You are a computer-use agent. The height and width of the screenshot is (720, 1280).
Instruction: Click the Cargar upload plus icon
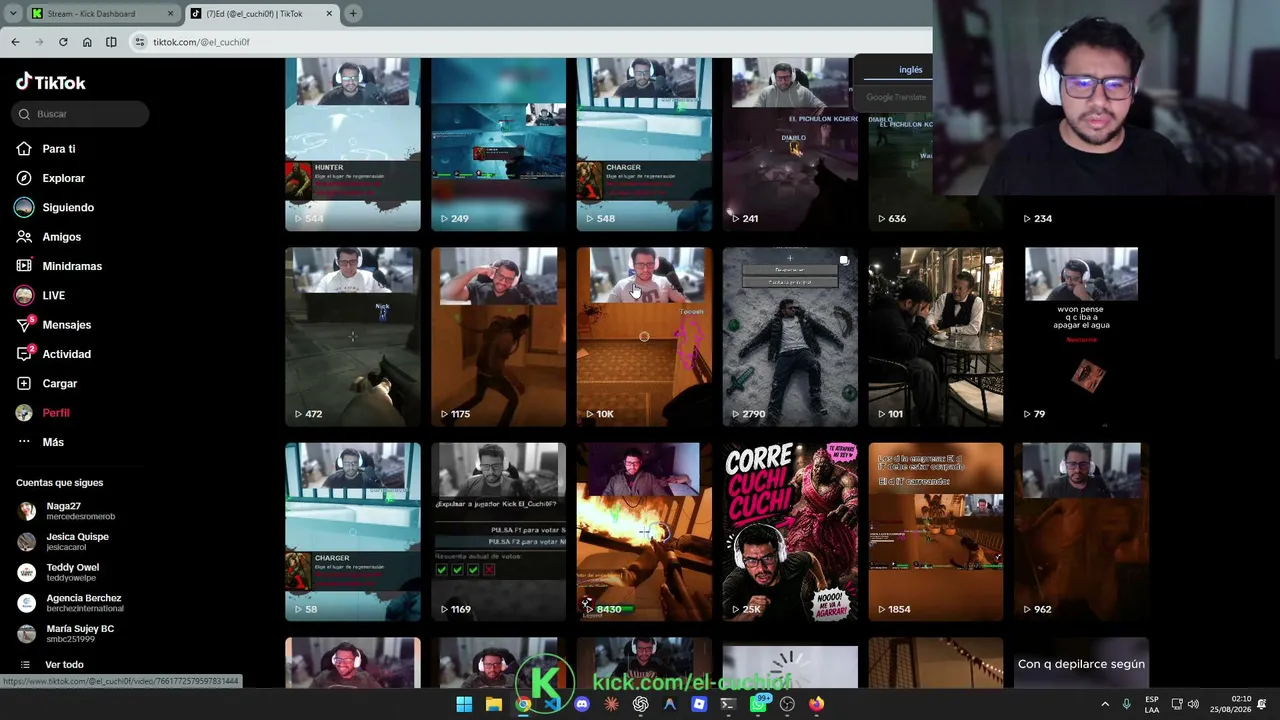click(24, 383)
